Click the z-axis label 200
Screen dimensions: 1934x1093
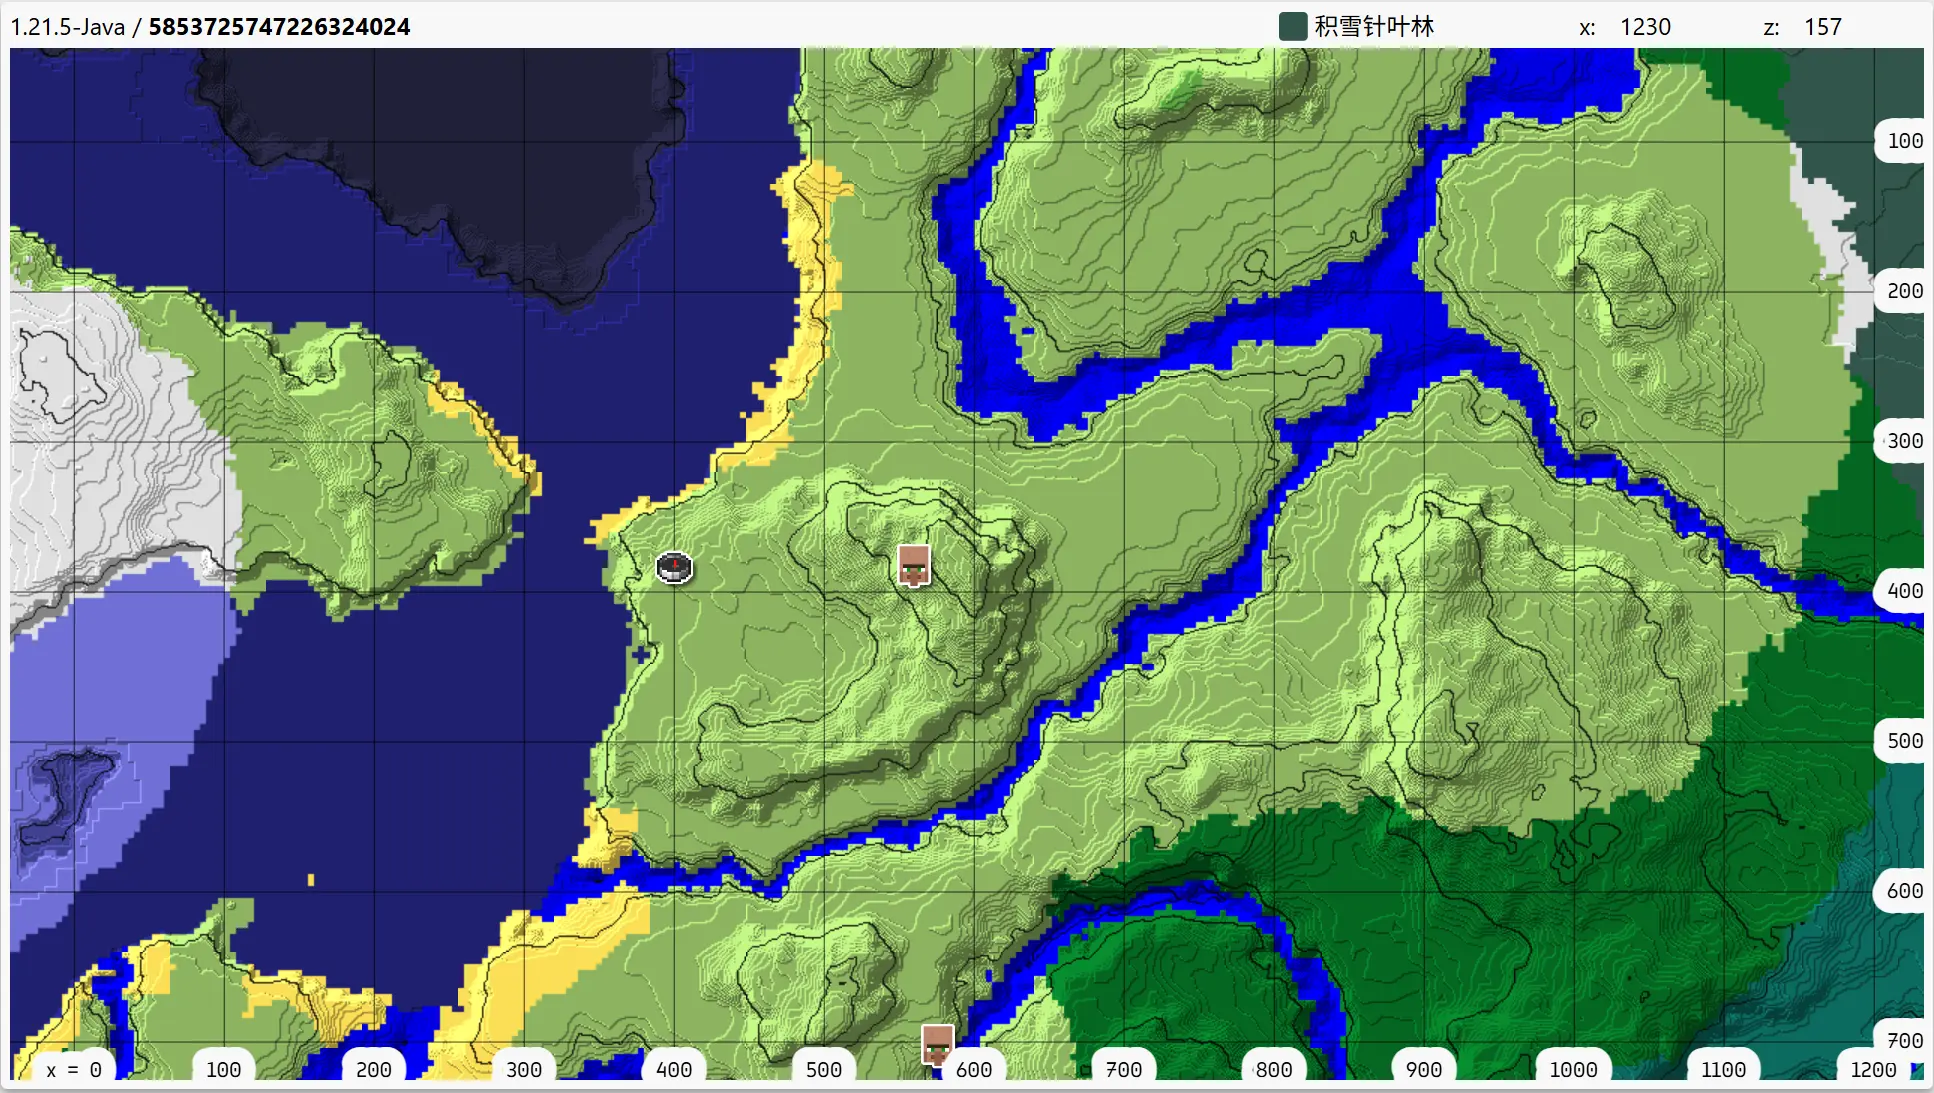(x=1903, y=291)
